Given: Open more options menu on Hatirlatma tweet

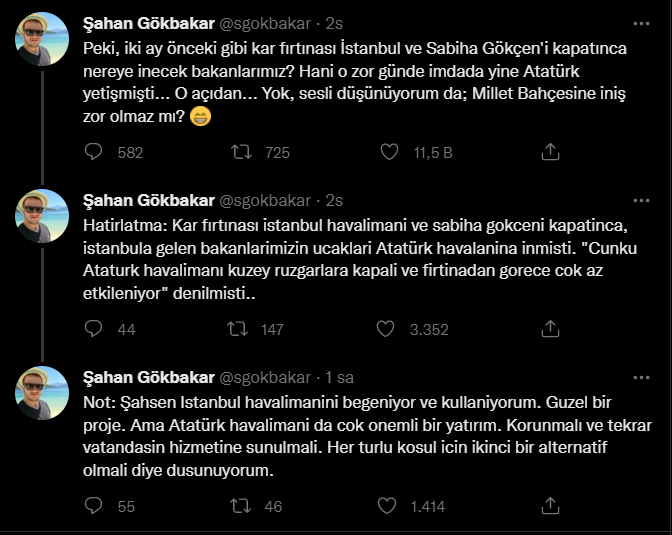Looking at the screenshot, I should coord(639,200).
